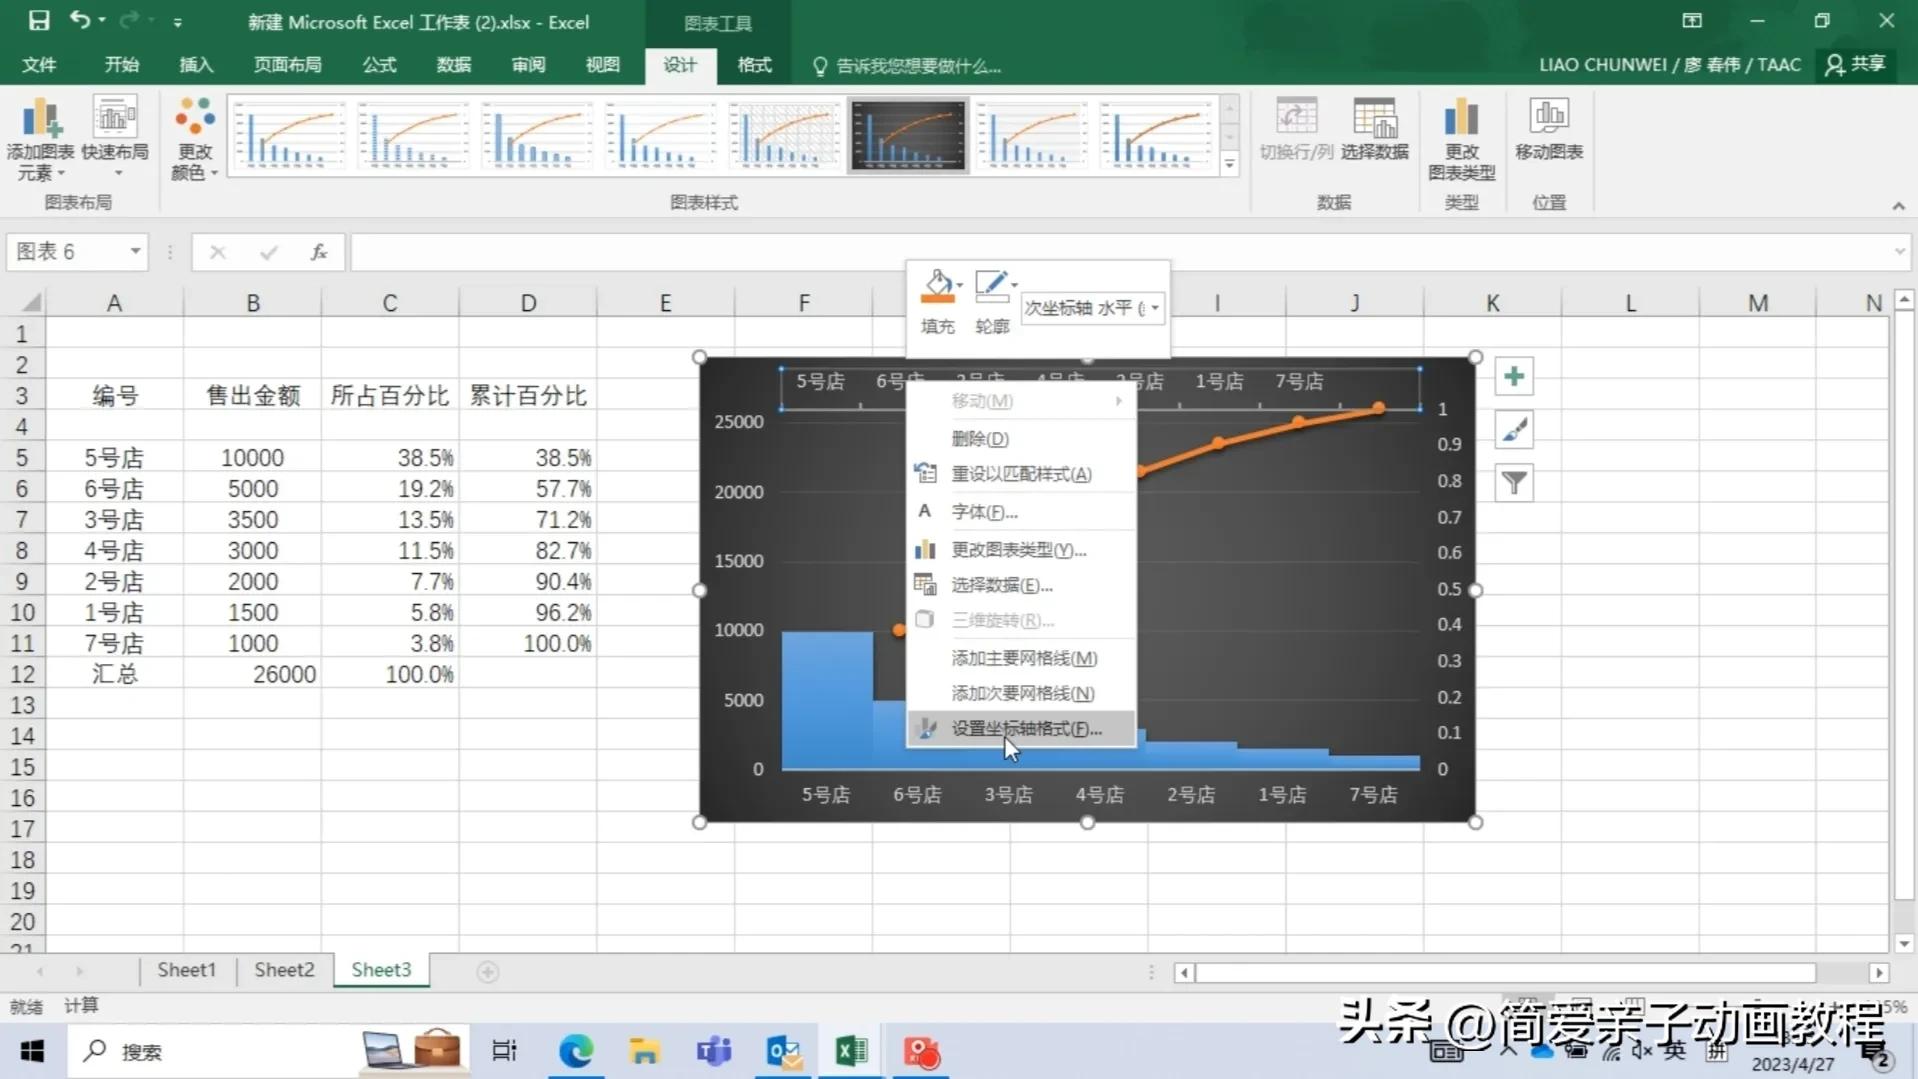Viewport: 1918px width, 1079px height.
Task: Open Microsoft Teams from taskbar
Action: [x=714, y=1051]
